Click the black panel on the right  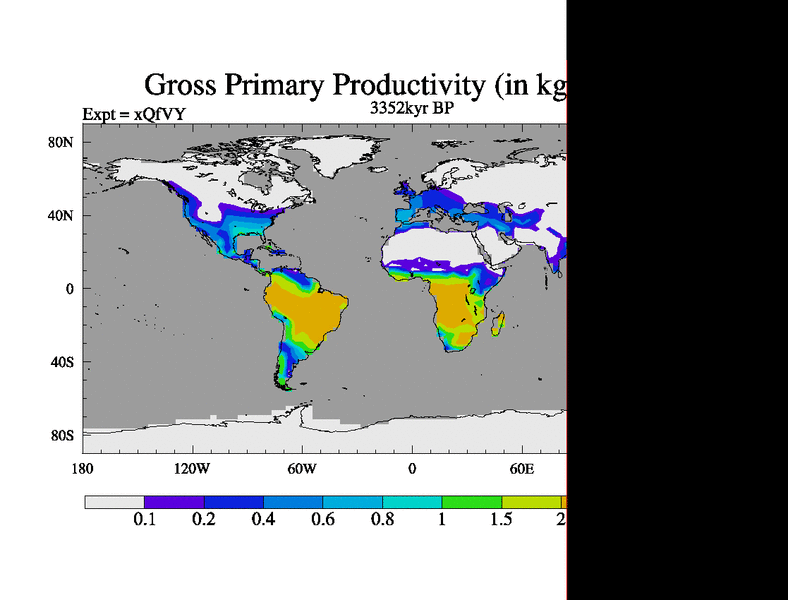click(x=682, y=300)
